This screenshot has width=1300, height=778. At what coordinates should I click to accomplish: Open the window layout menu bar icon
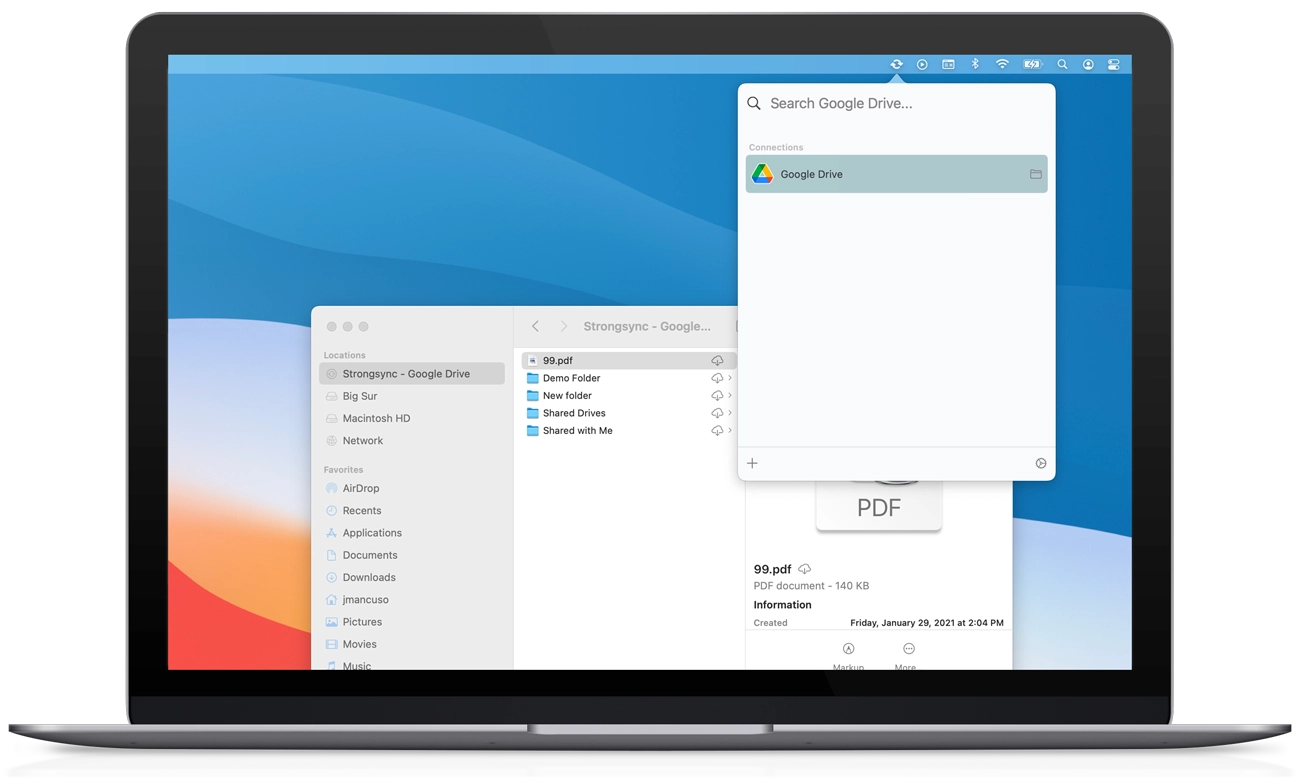(x=948, y=64)
